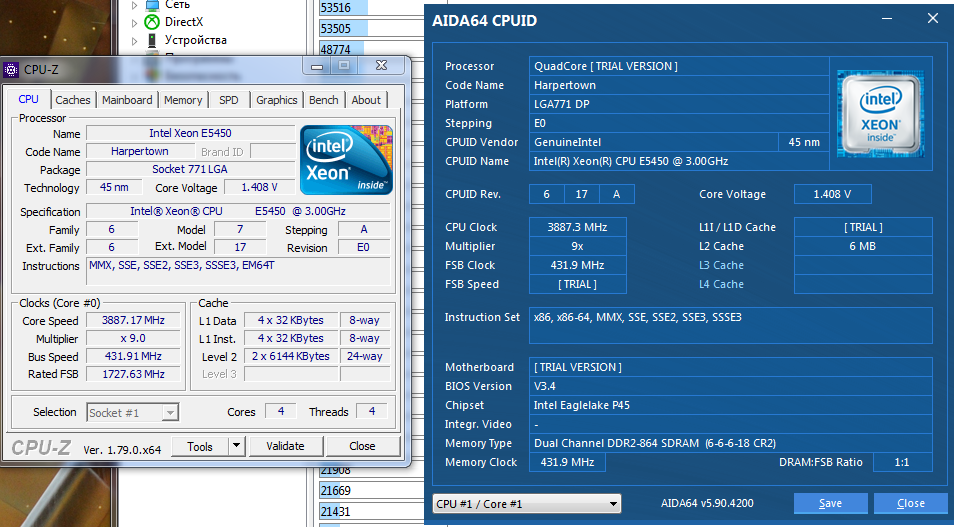
Task: Click the Tools button in CPU-Z
Action: coord(200,447)
